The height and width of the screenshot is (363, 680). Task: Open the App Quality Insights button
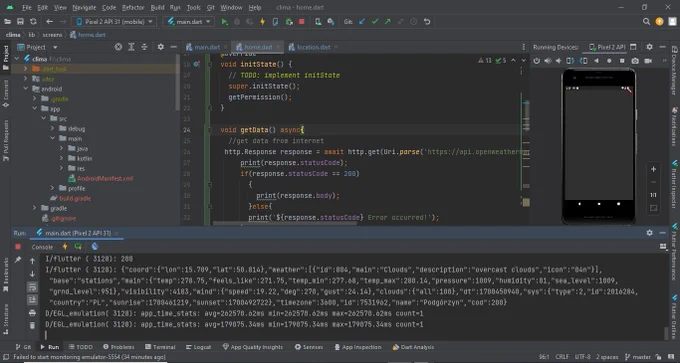point(252,347)
